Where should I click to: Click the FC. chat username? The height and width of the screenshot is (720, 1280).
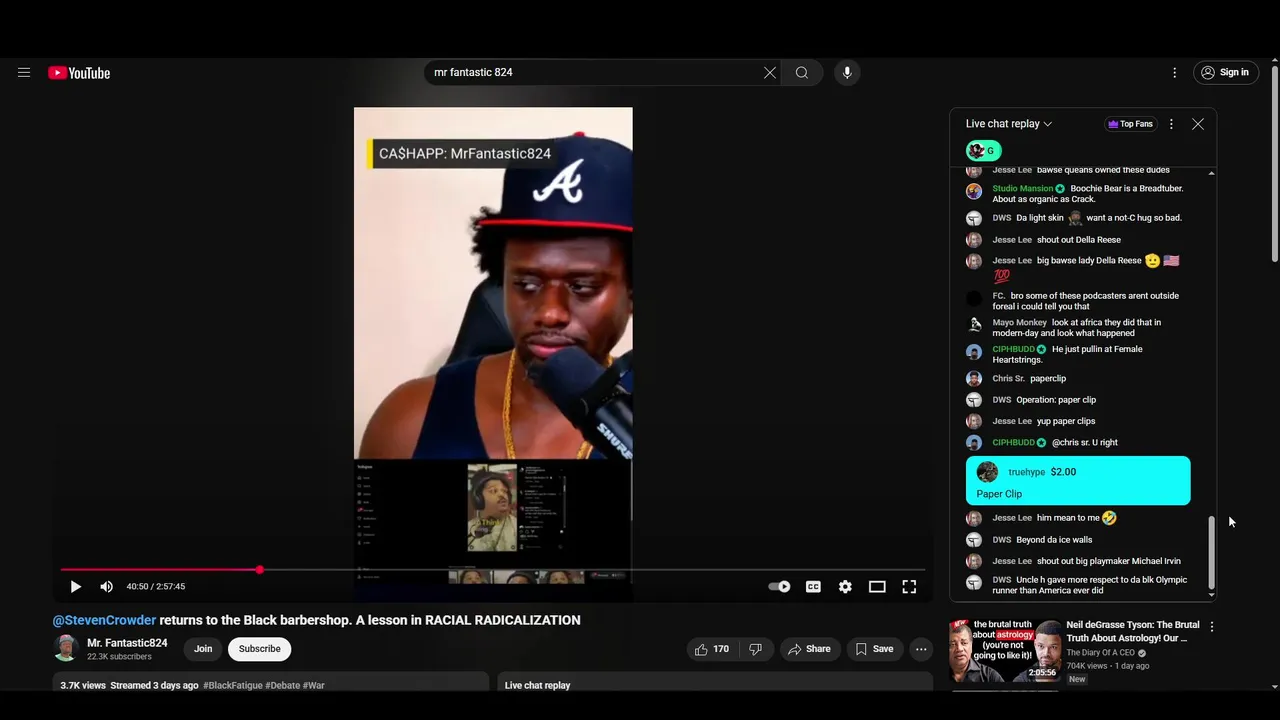pyautogui.click(x=998, y=296)
